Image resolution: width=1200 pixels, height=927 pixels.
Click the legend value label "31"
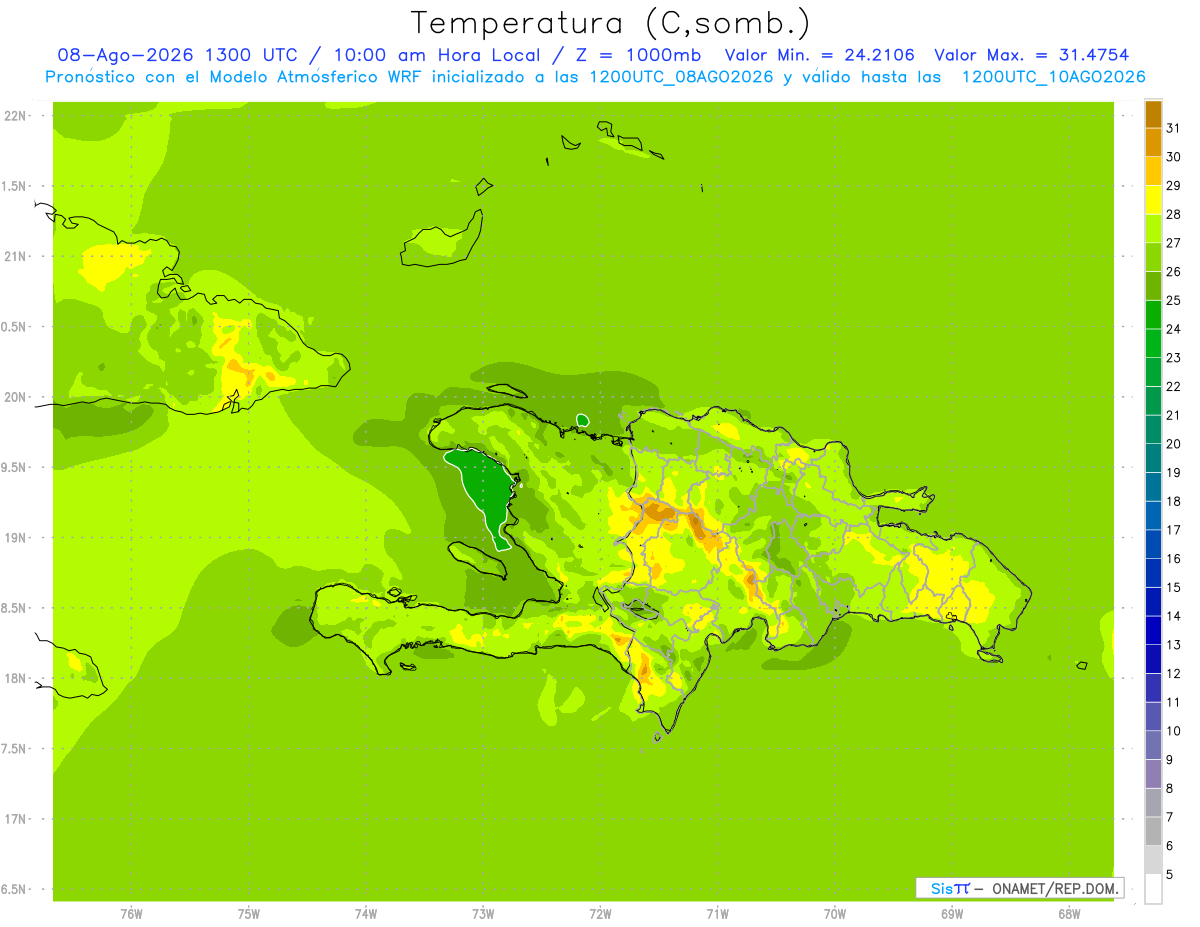coord(1173,128)
